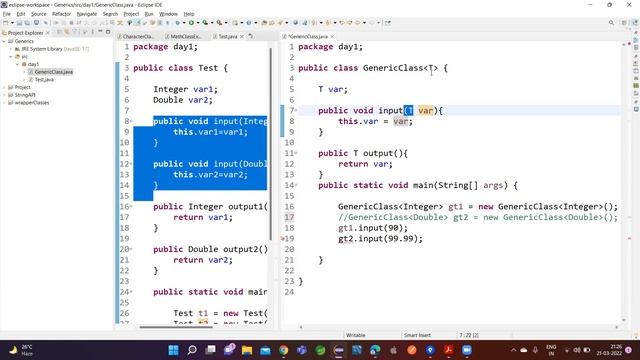
Task: Open the Refactor menu
Action: click(x=62, y=14)
